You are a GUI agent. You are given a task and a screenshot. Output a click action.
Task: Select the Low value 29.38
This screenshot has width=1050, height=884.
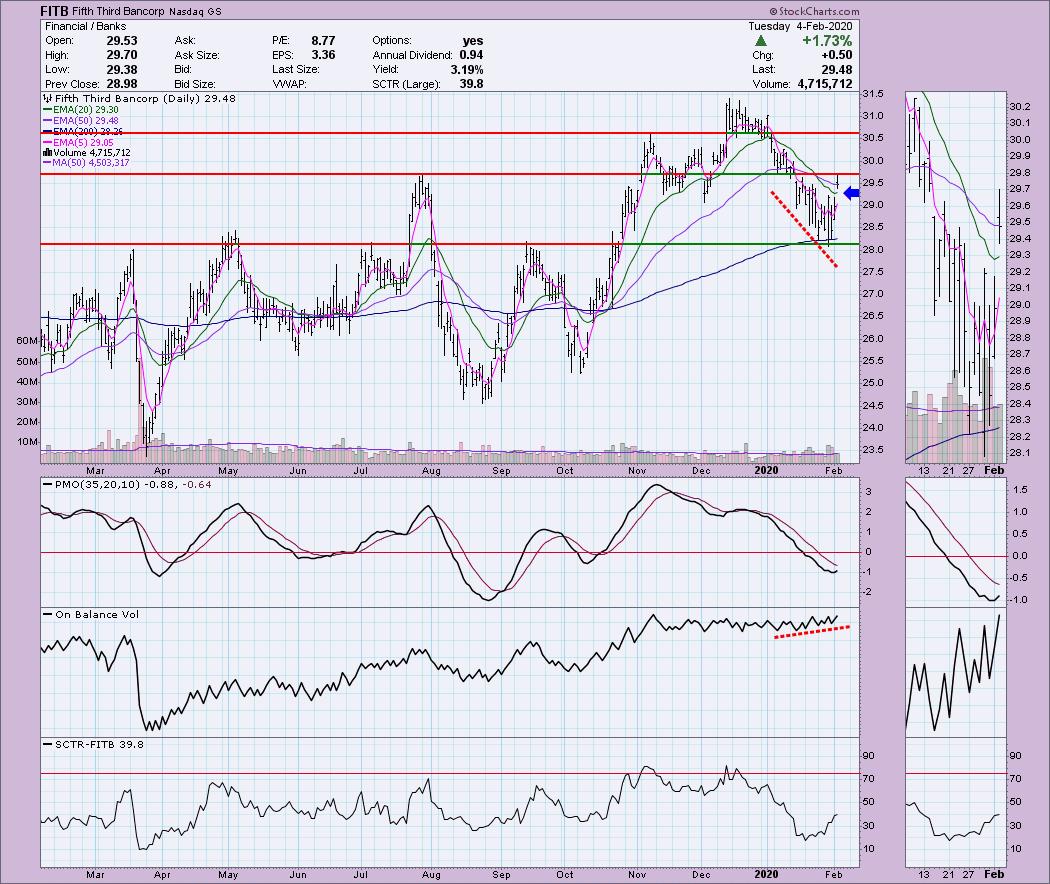[121, 70]
